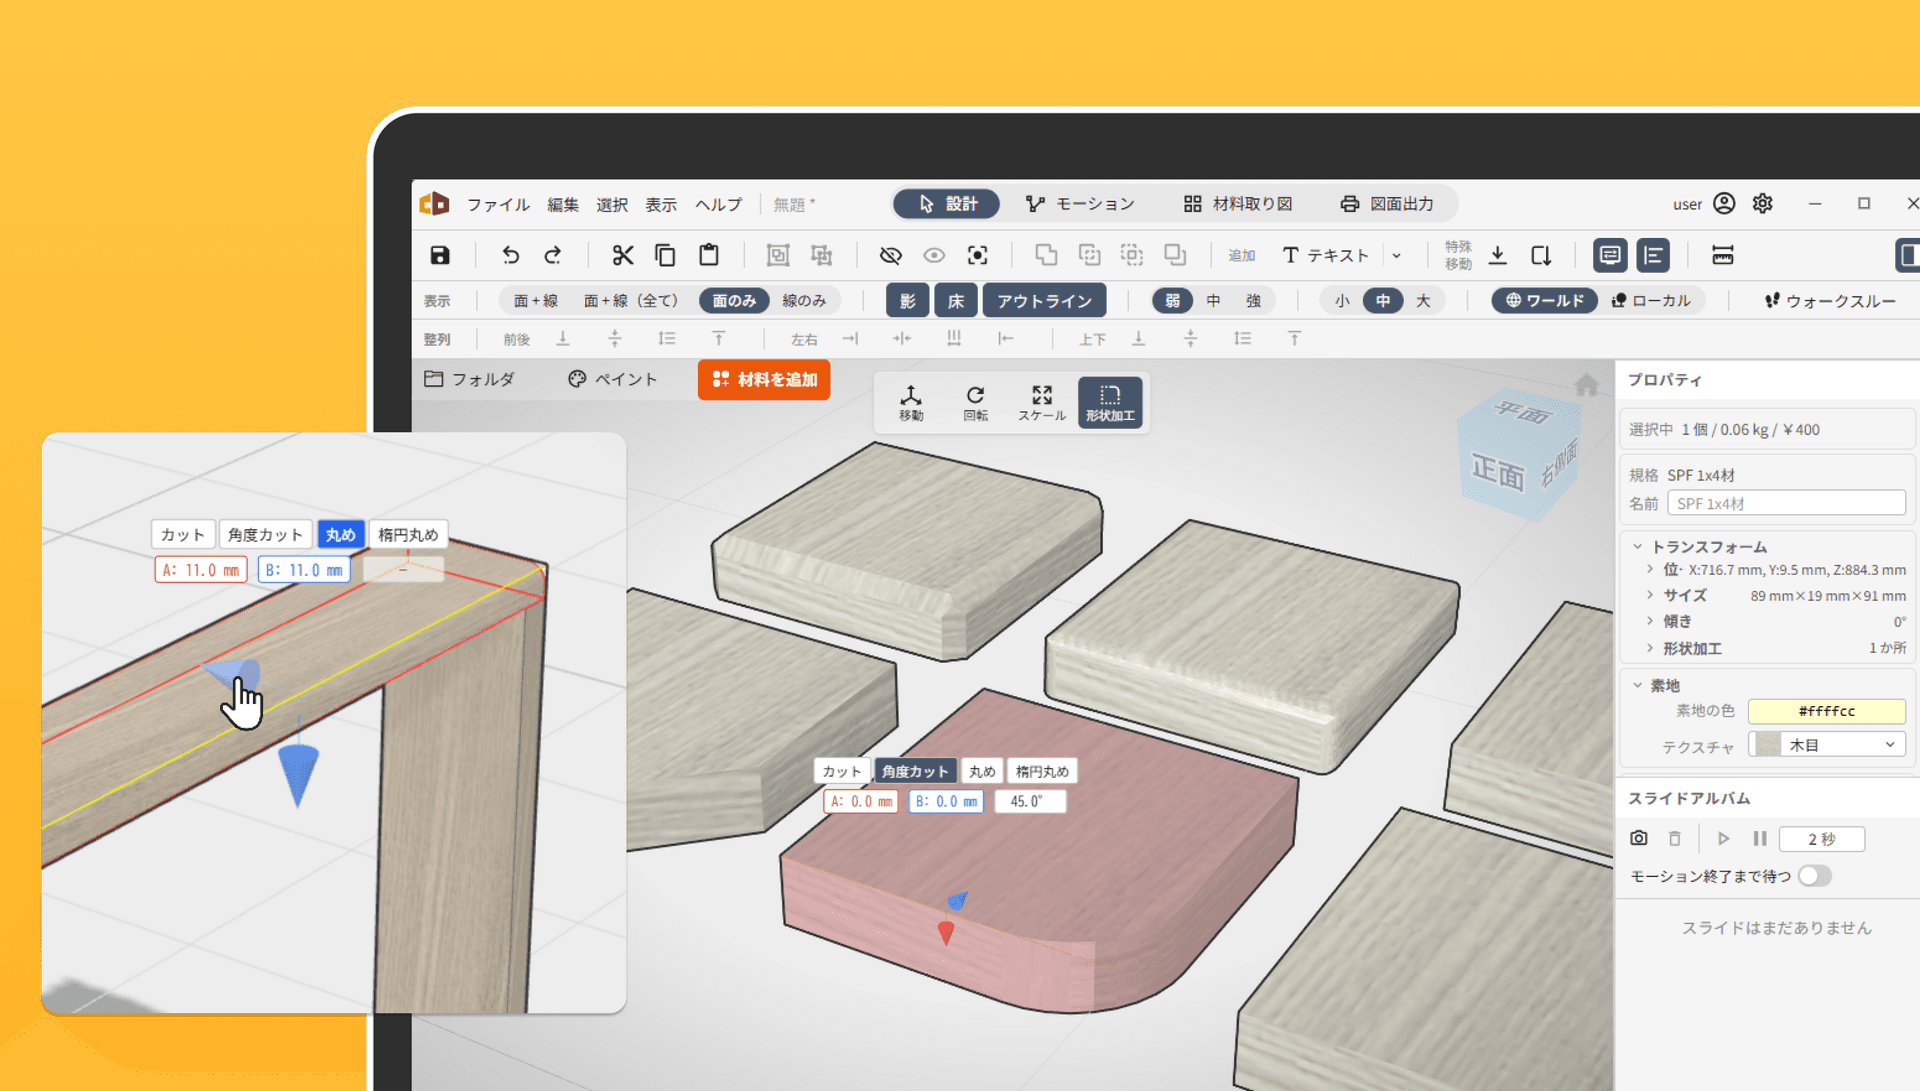Toggle the 床 floor display
The height and width of the screenshot is (1091, 1920).
click(956, 300)
